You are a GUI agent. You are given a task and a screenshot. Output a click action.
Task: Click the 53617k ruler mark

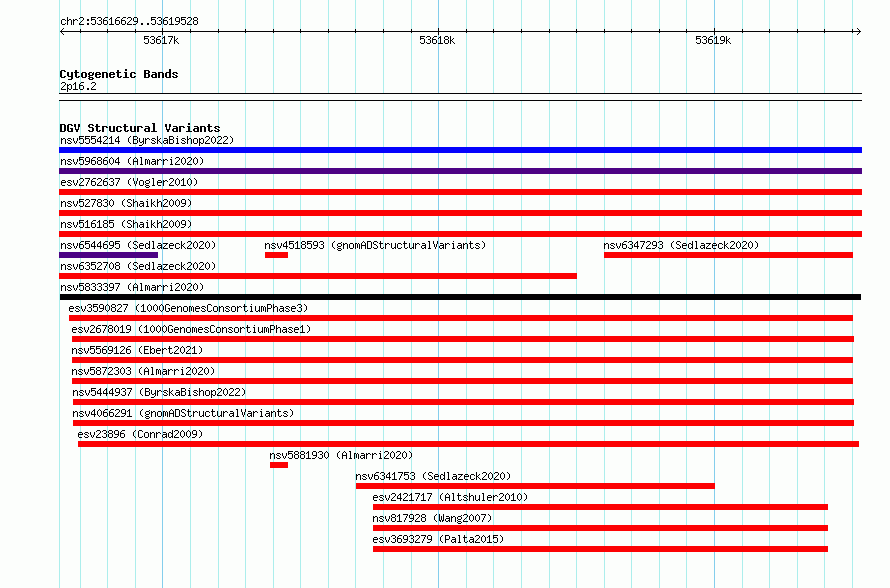pyautogui.click(x=161, y=40)
